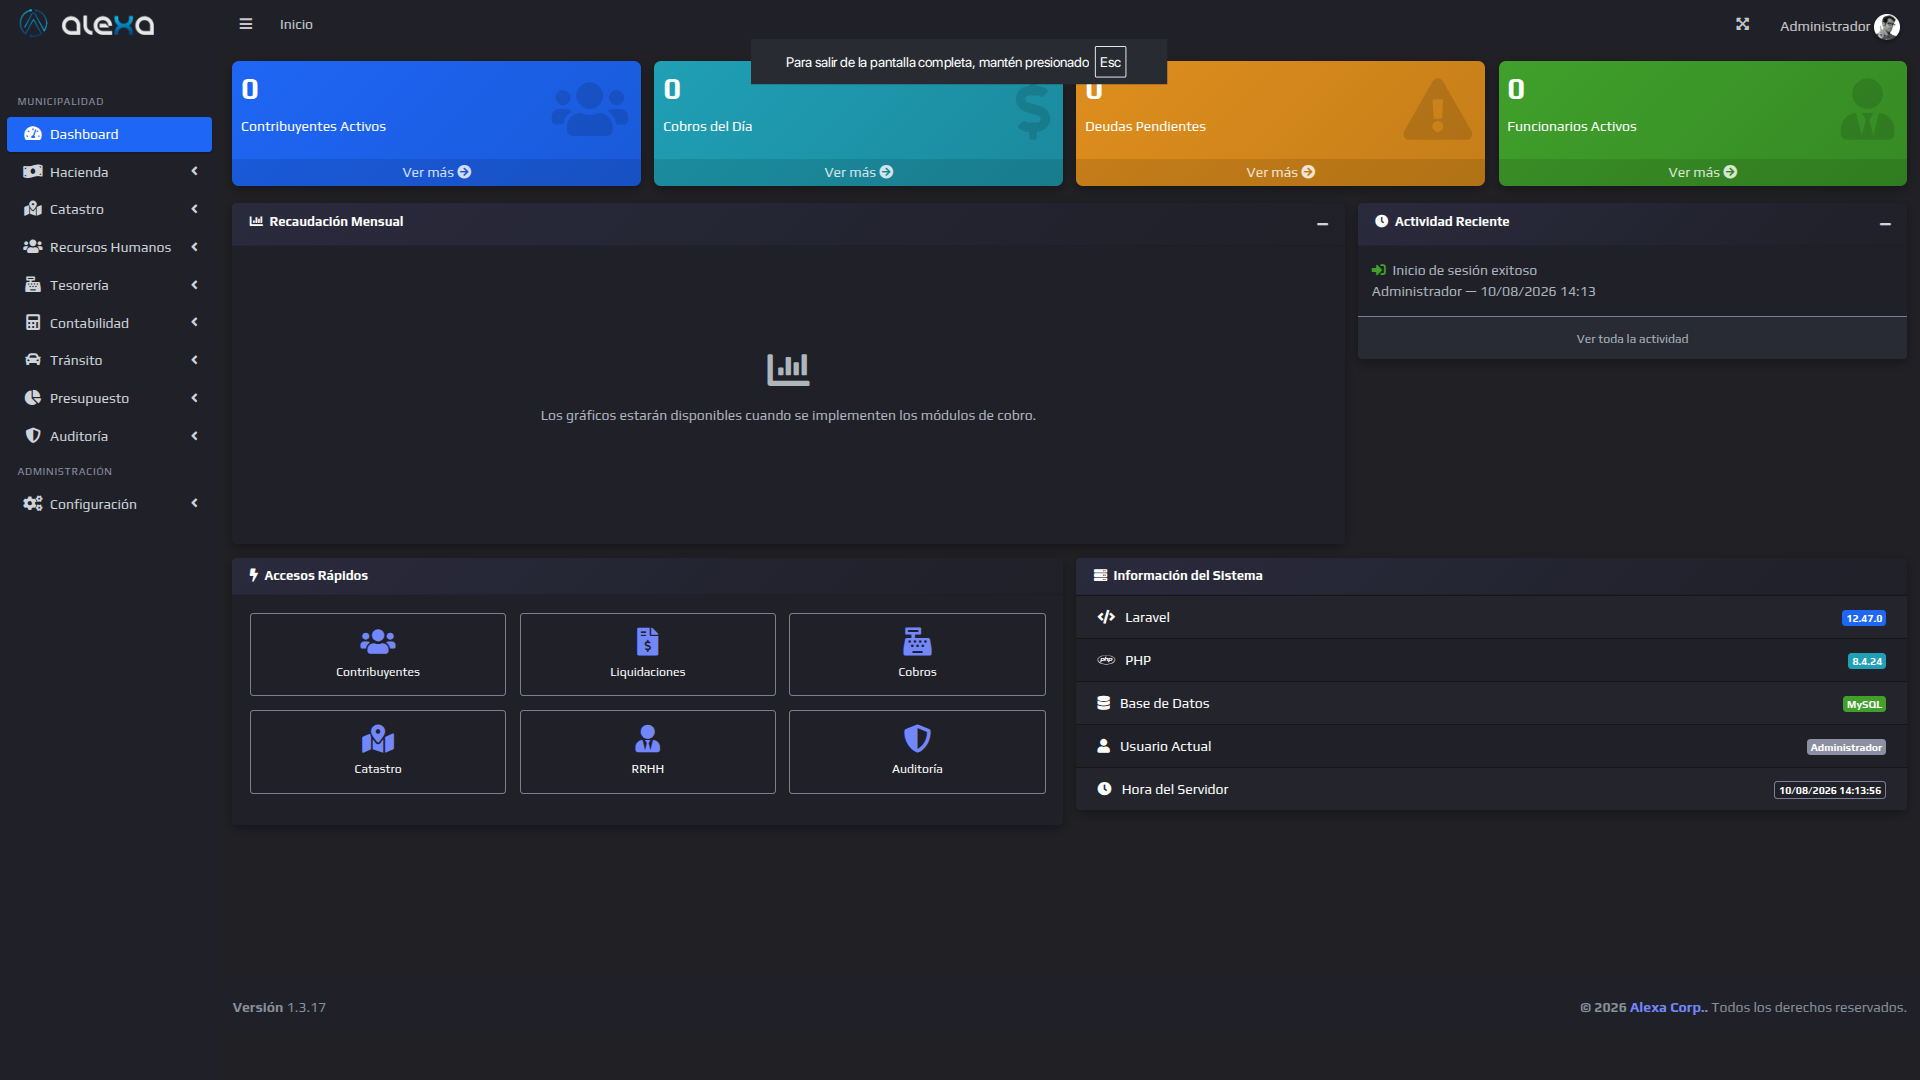Open the Presupuesto menu item

(109, 398)
